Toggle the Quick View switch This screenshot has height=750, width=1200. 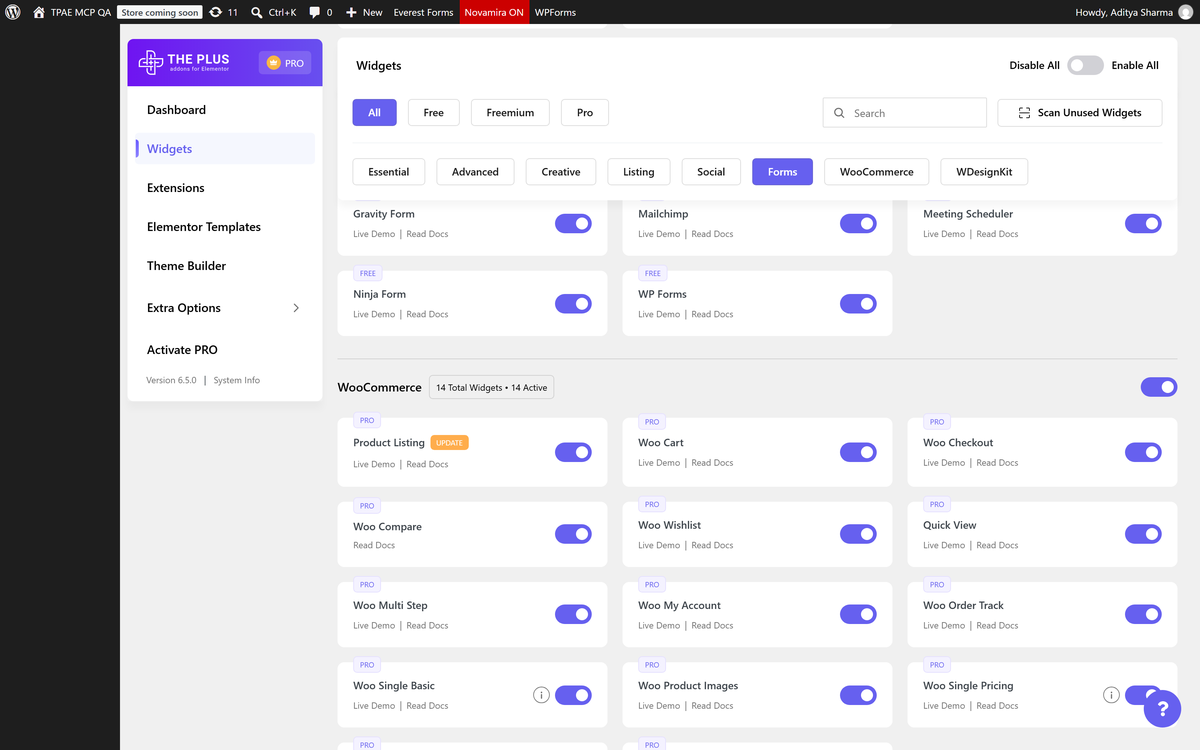click(1143, 534)
